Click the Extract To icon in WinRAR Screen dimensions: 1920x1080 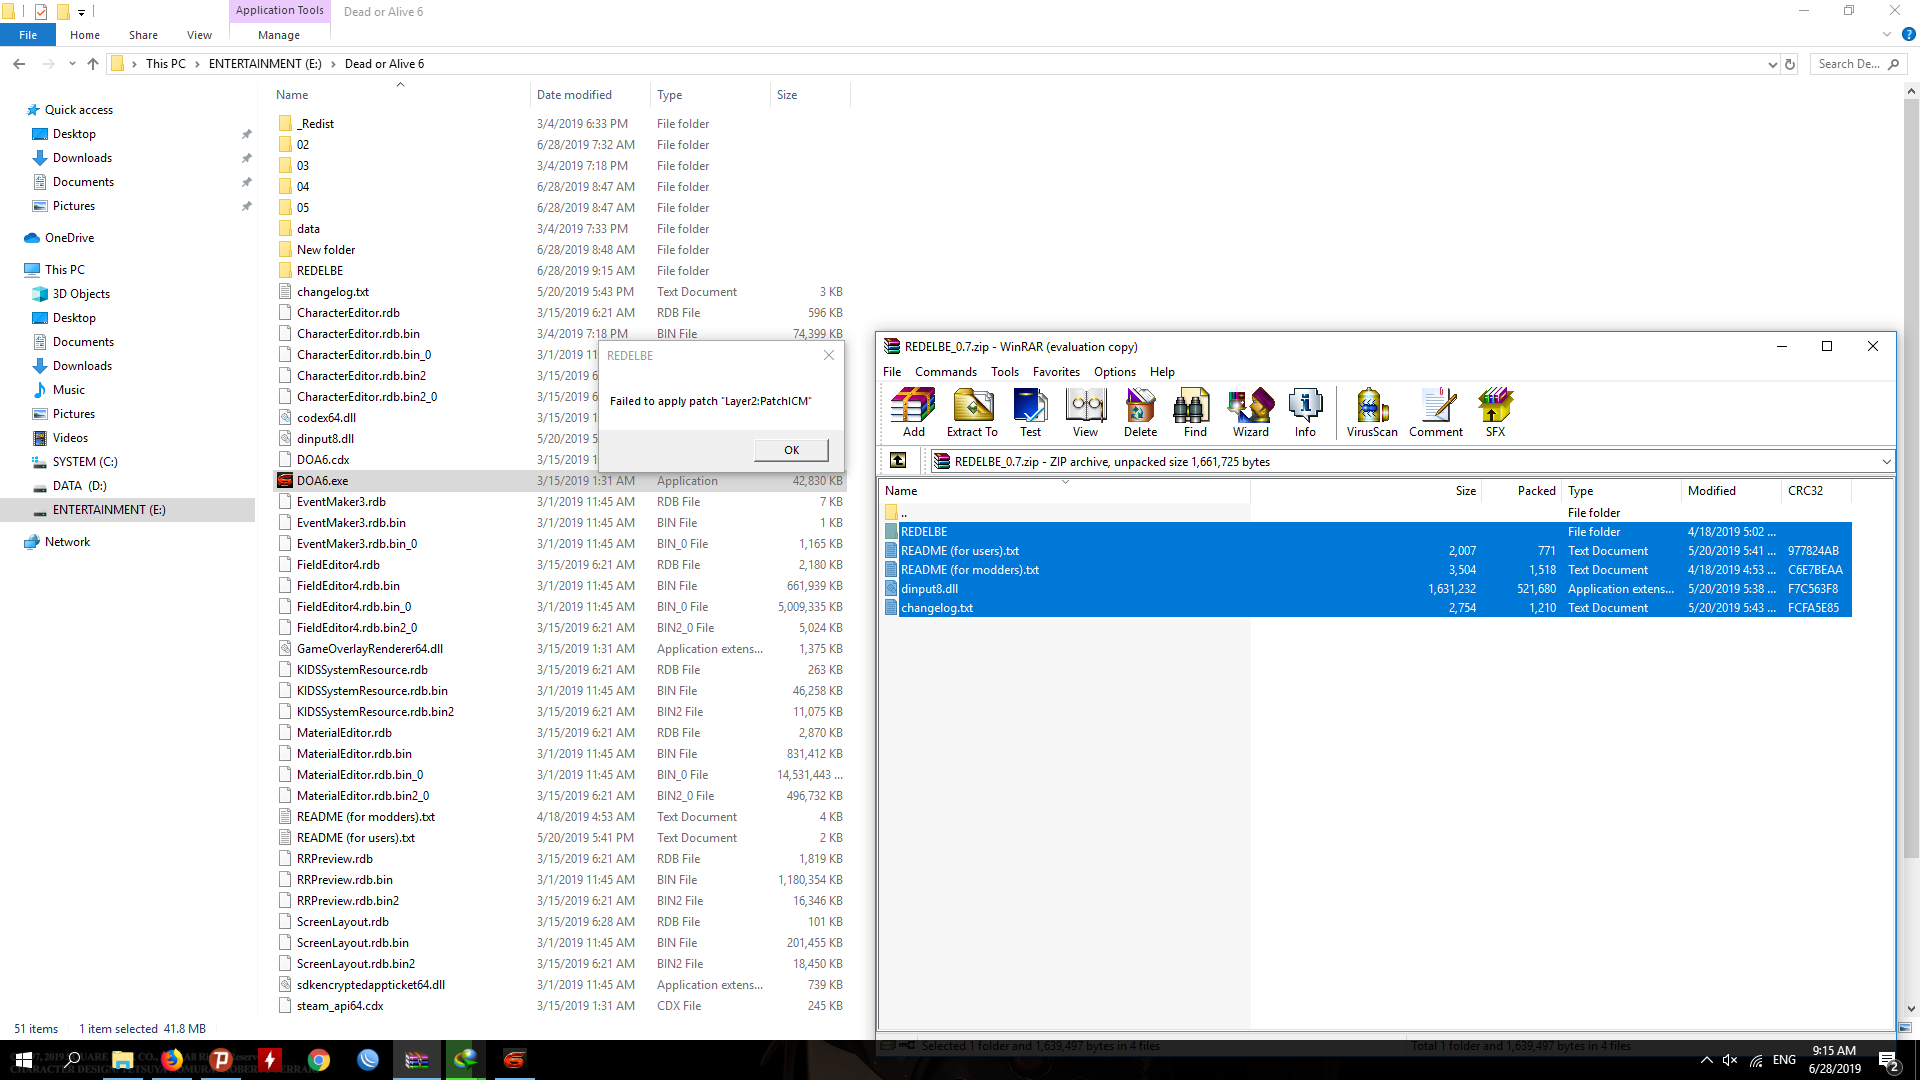(972, 412)
